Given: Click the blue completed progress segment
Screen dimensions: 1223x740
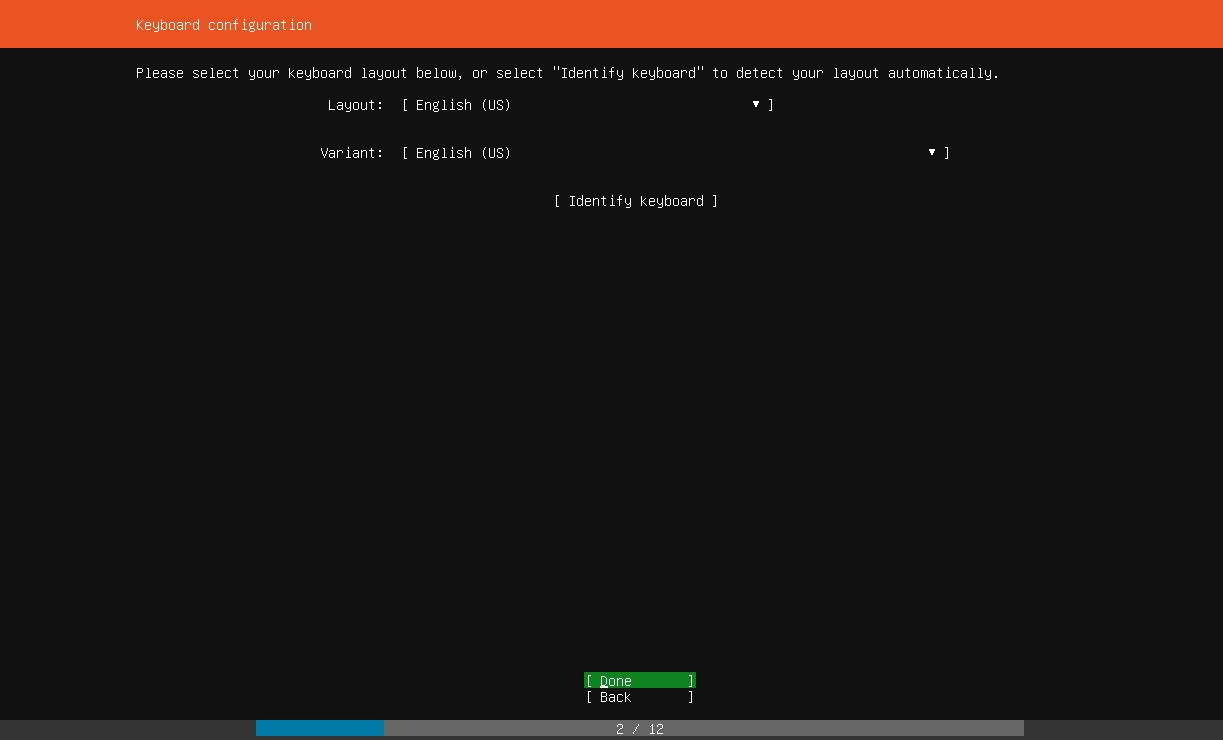Looking at the screenshot, I should tap(320, 728).
